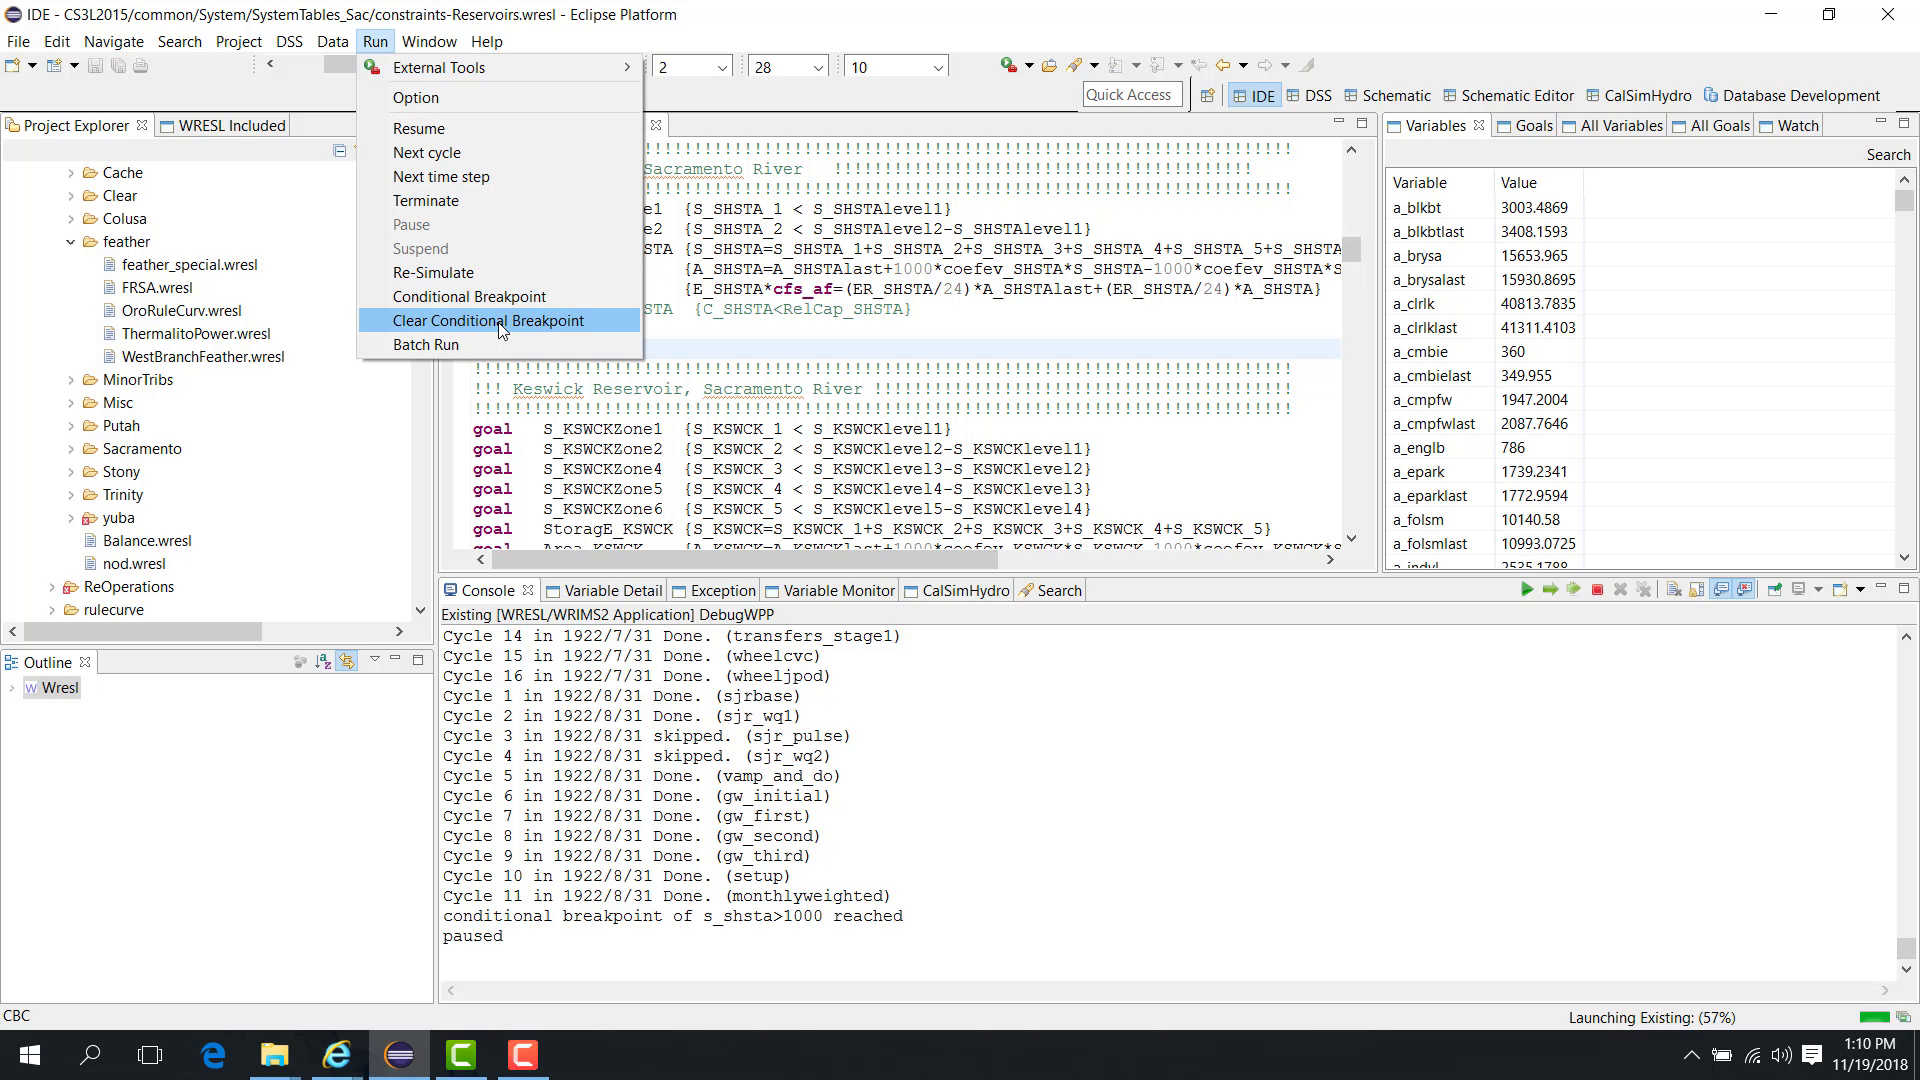Switch to the IDE perspective
Image resolution: width=1920 pixels, height=1080 pixels.
[1253, 96]
